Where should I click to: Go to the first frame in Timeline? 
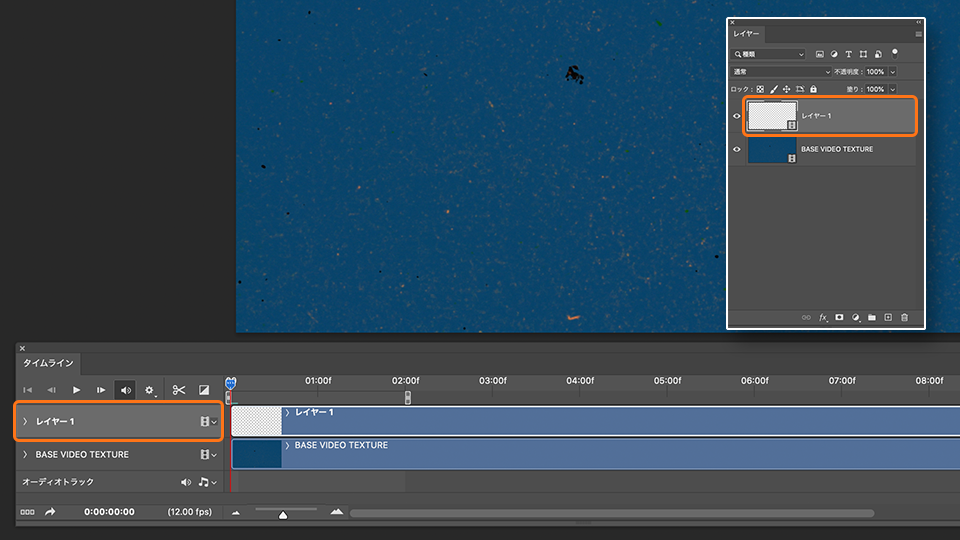click(28, 390)
